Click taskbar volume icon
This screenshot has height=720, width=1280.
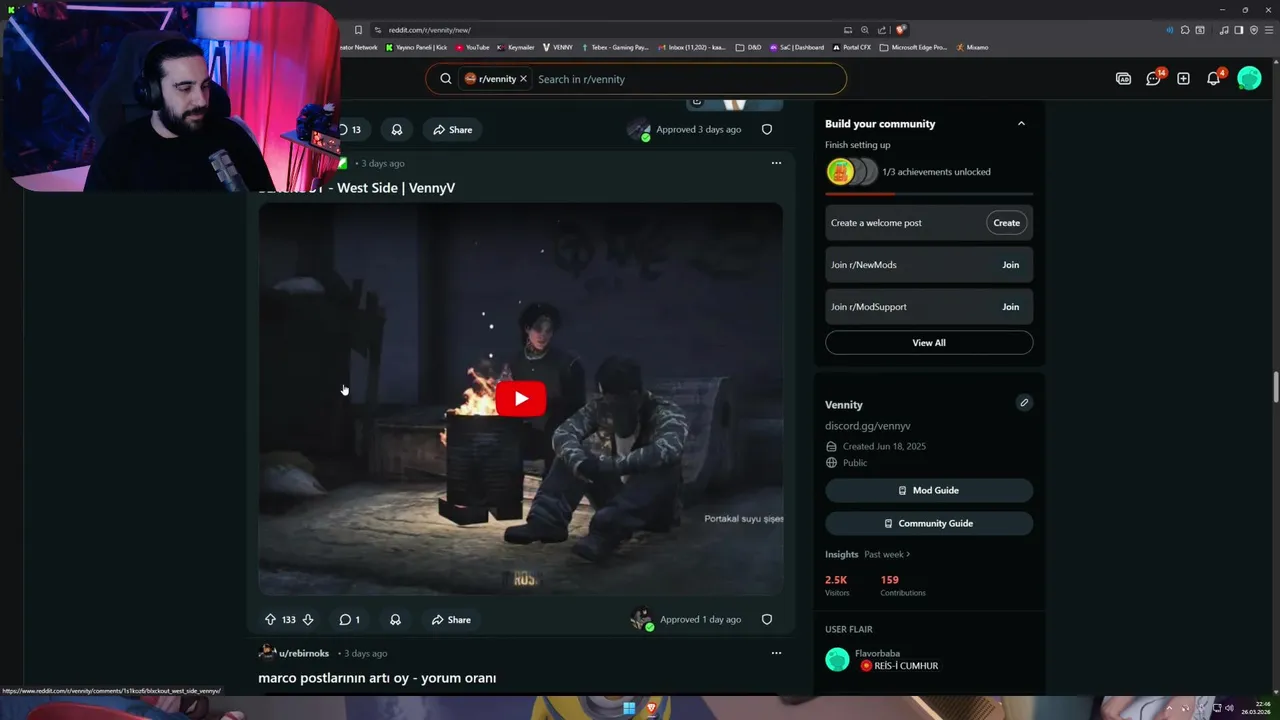click(1229, 708)
